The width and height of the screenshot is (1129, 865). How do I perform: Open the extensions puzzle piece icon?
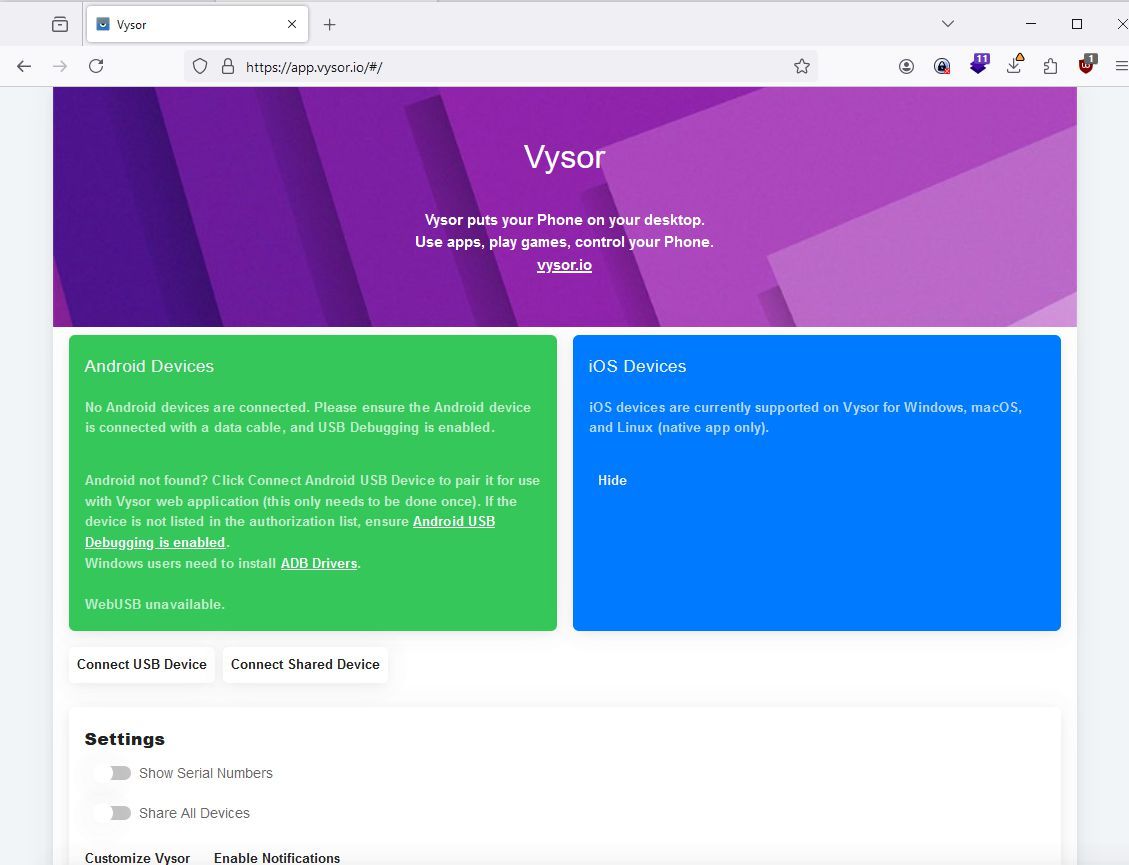click(1051, 66)
